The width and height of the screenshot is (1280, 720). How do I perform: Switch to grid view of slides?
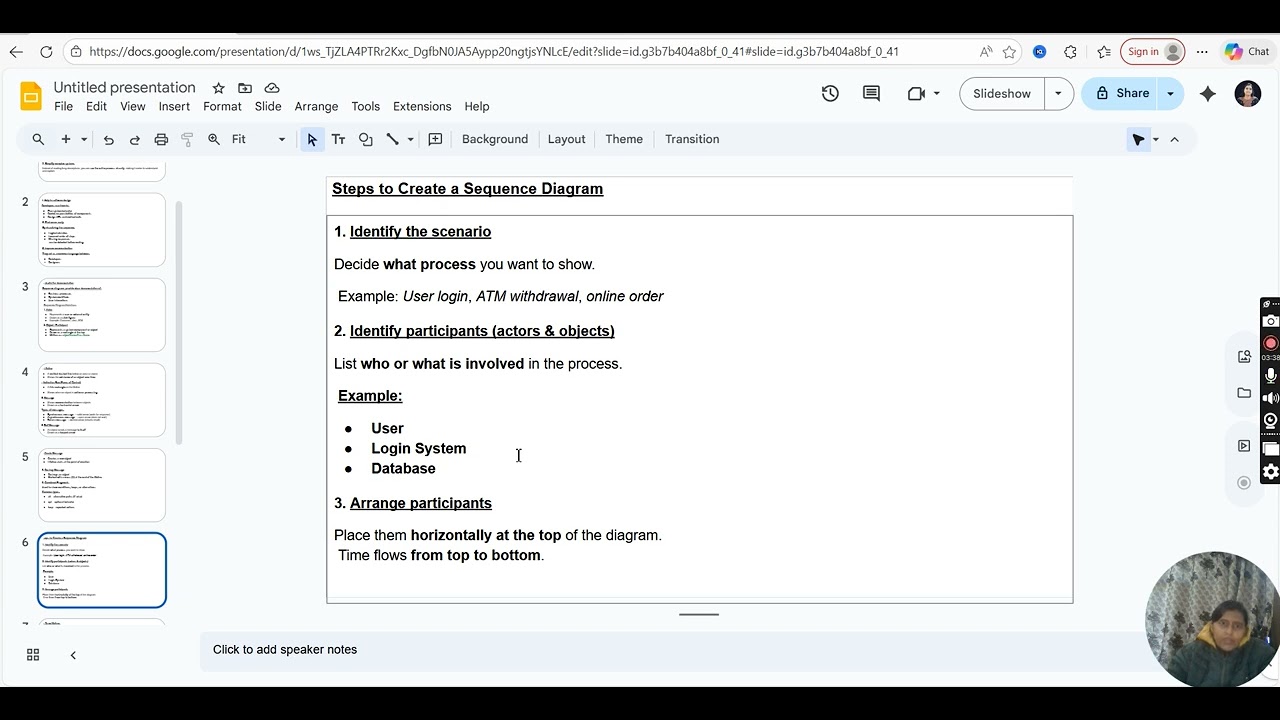tap(33, 655)
